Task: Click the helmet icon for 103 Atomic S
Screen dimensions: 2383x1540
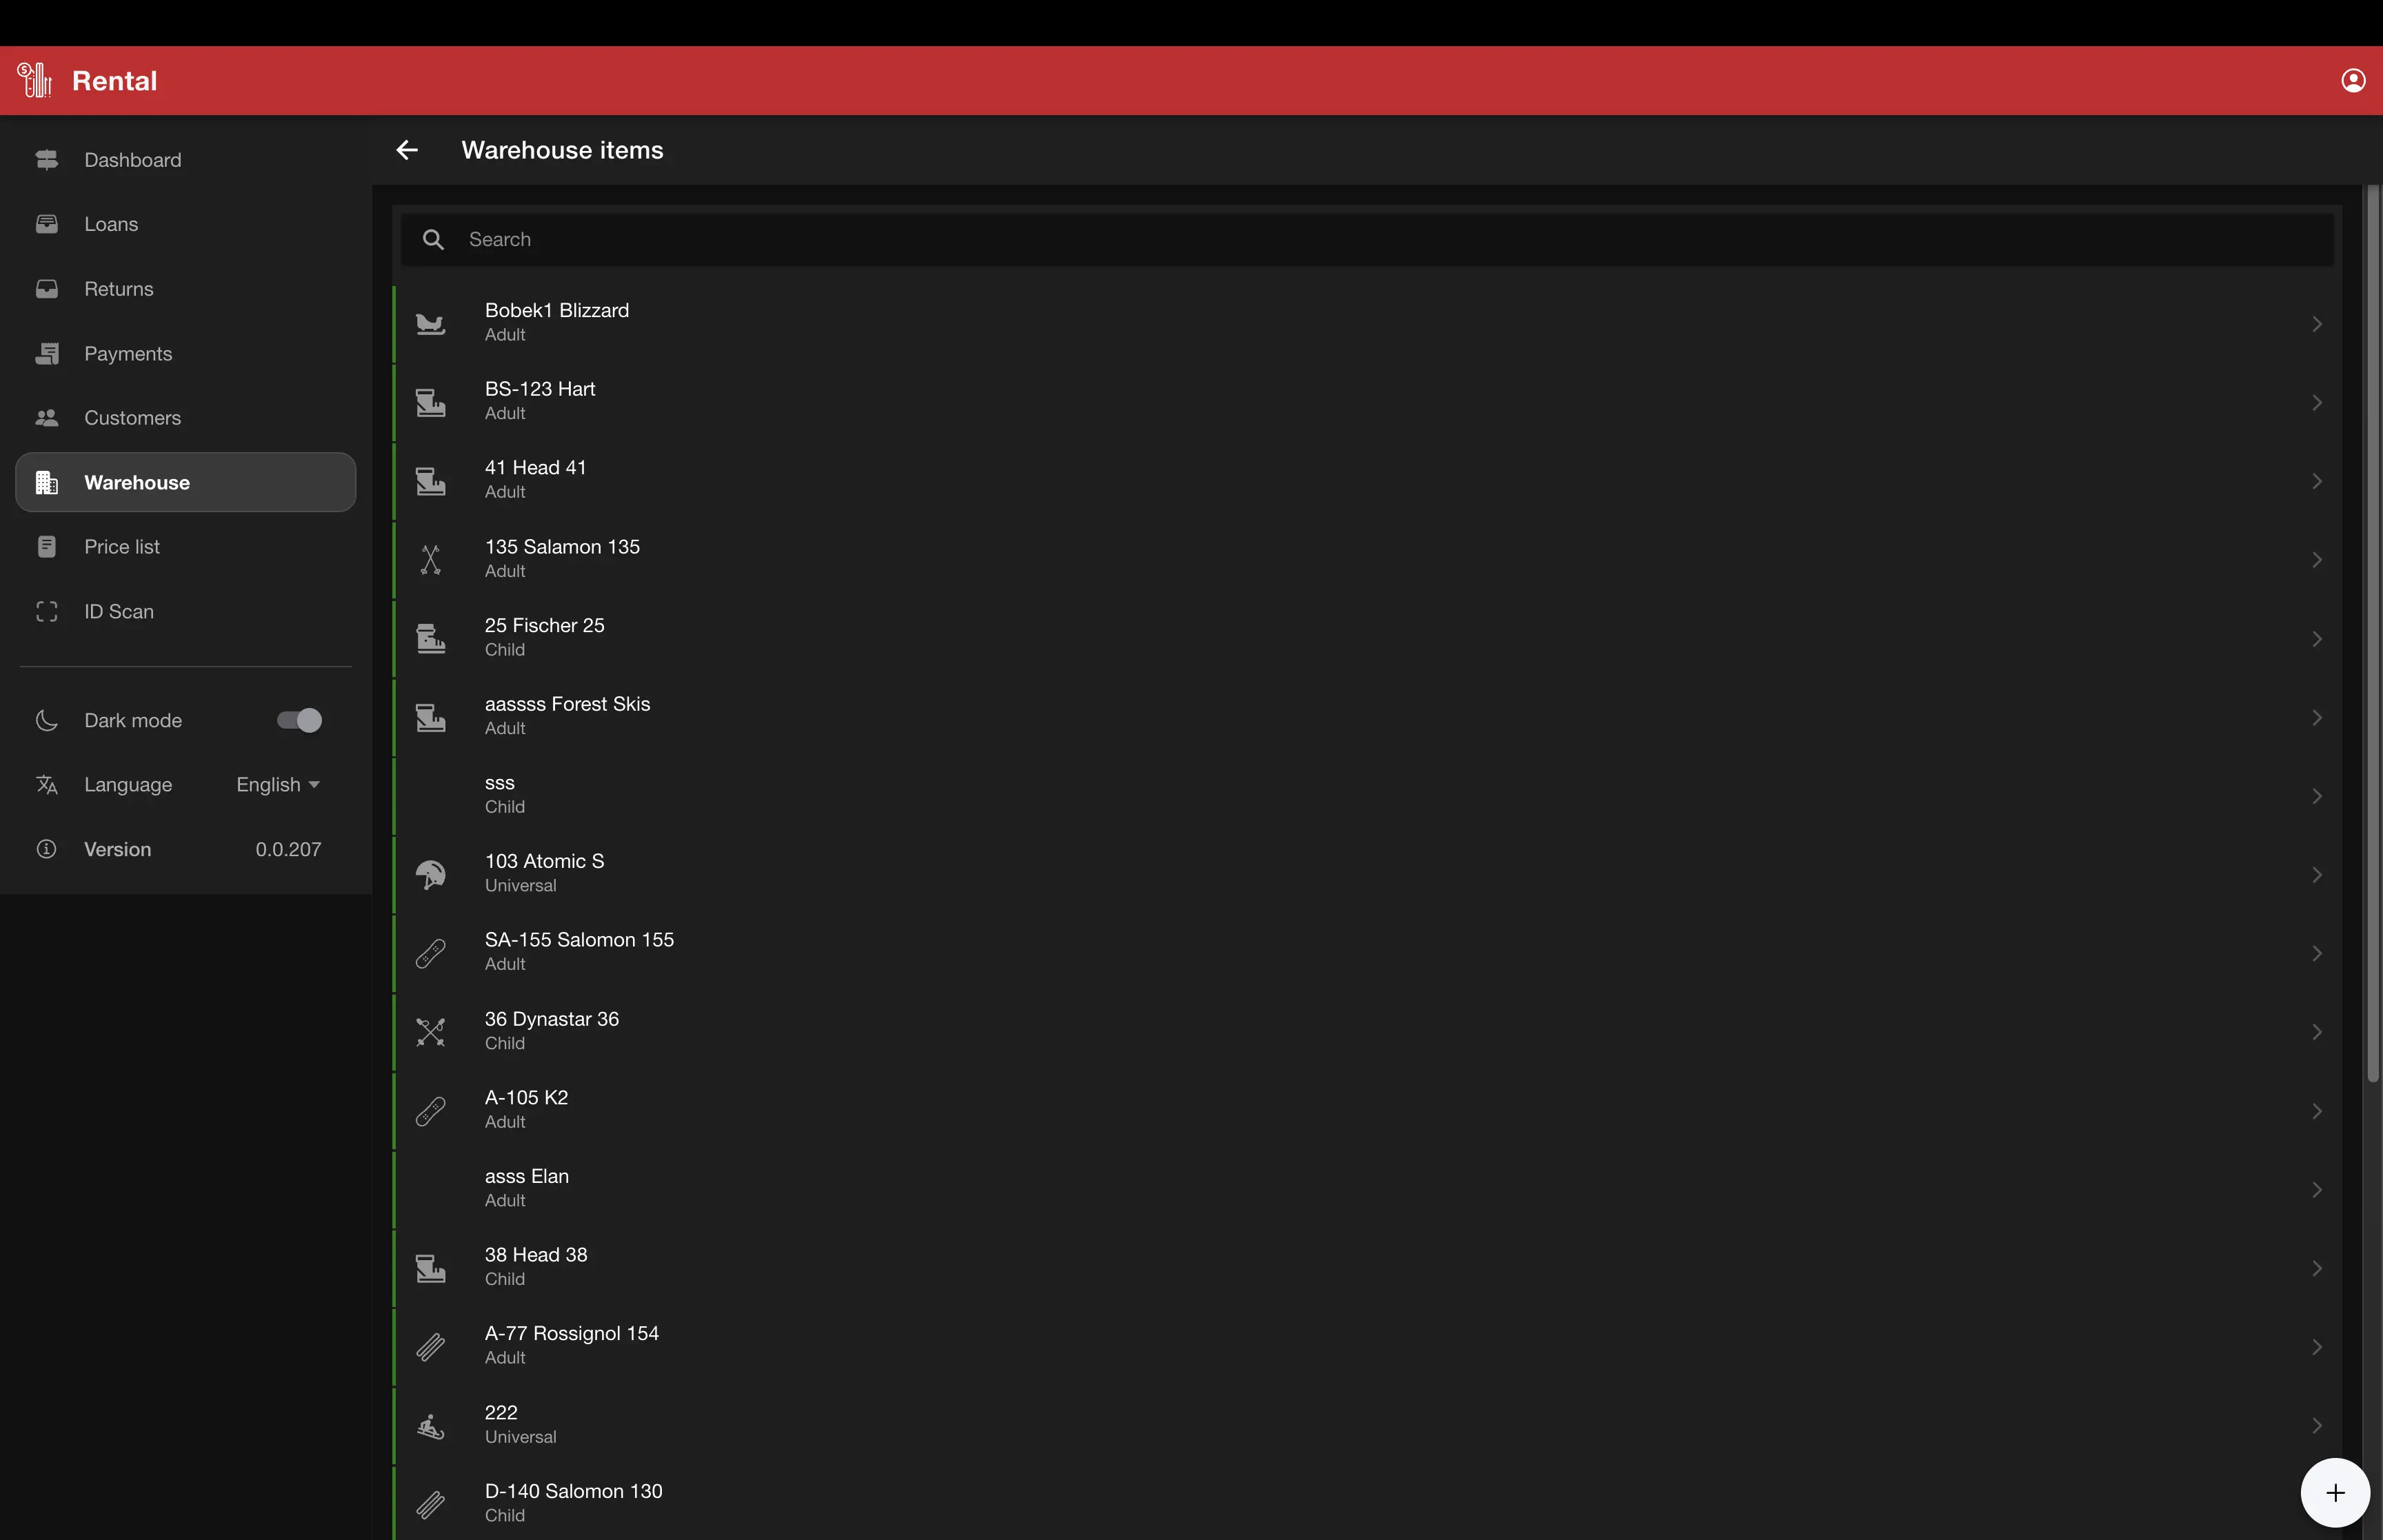Action: click(431, 875)
